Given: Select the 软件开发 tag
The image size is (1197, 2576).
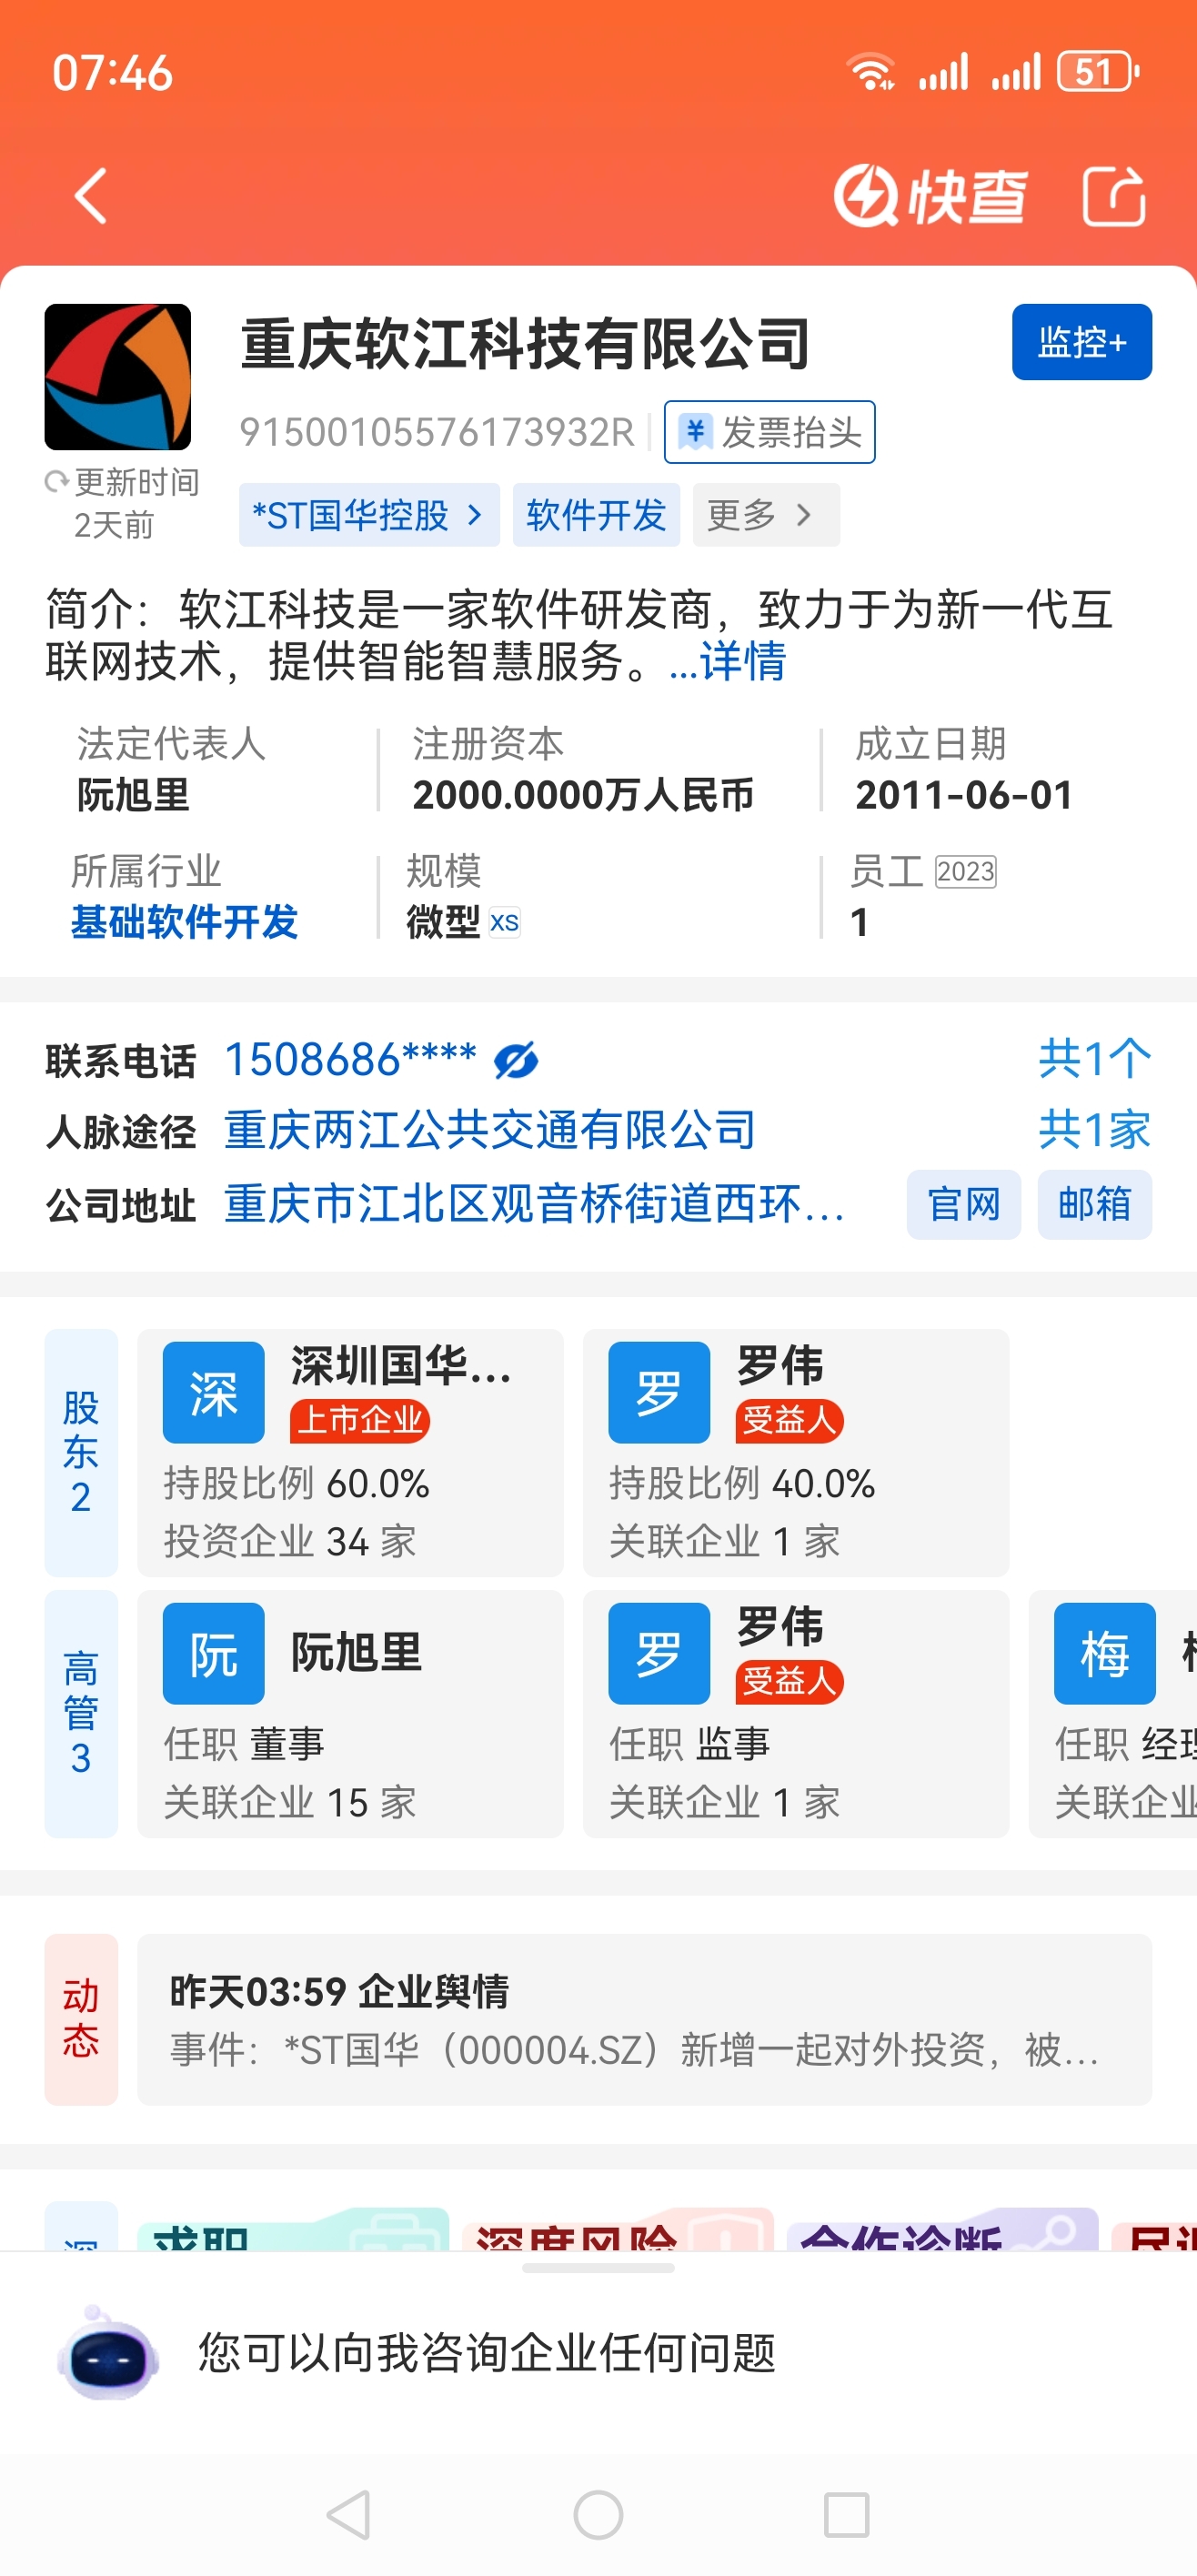Looking at the screenshot, I should [x=596, y=515].
